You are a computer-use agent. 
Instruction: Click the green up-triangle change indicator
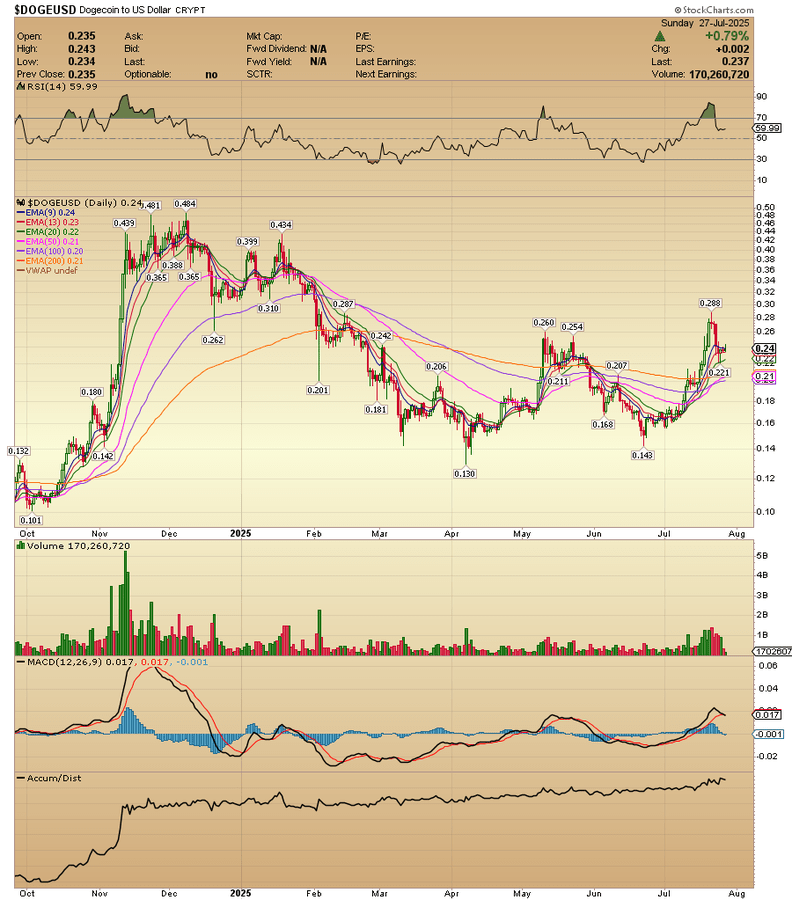659,36
